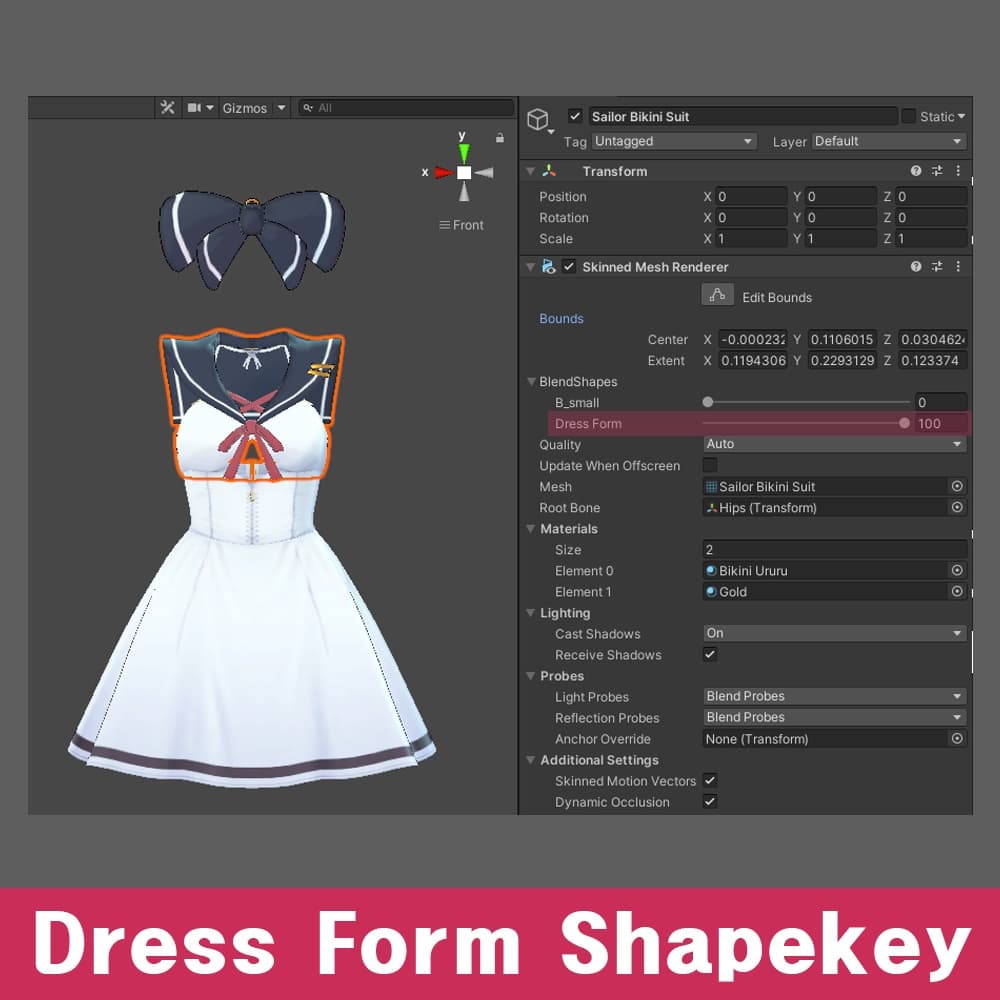
Task: Click the Edit Bounds icon button
Action: 715,296
